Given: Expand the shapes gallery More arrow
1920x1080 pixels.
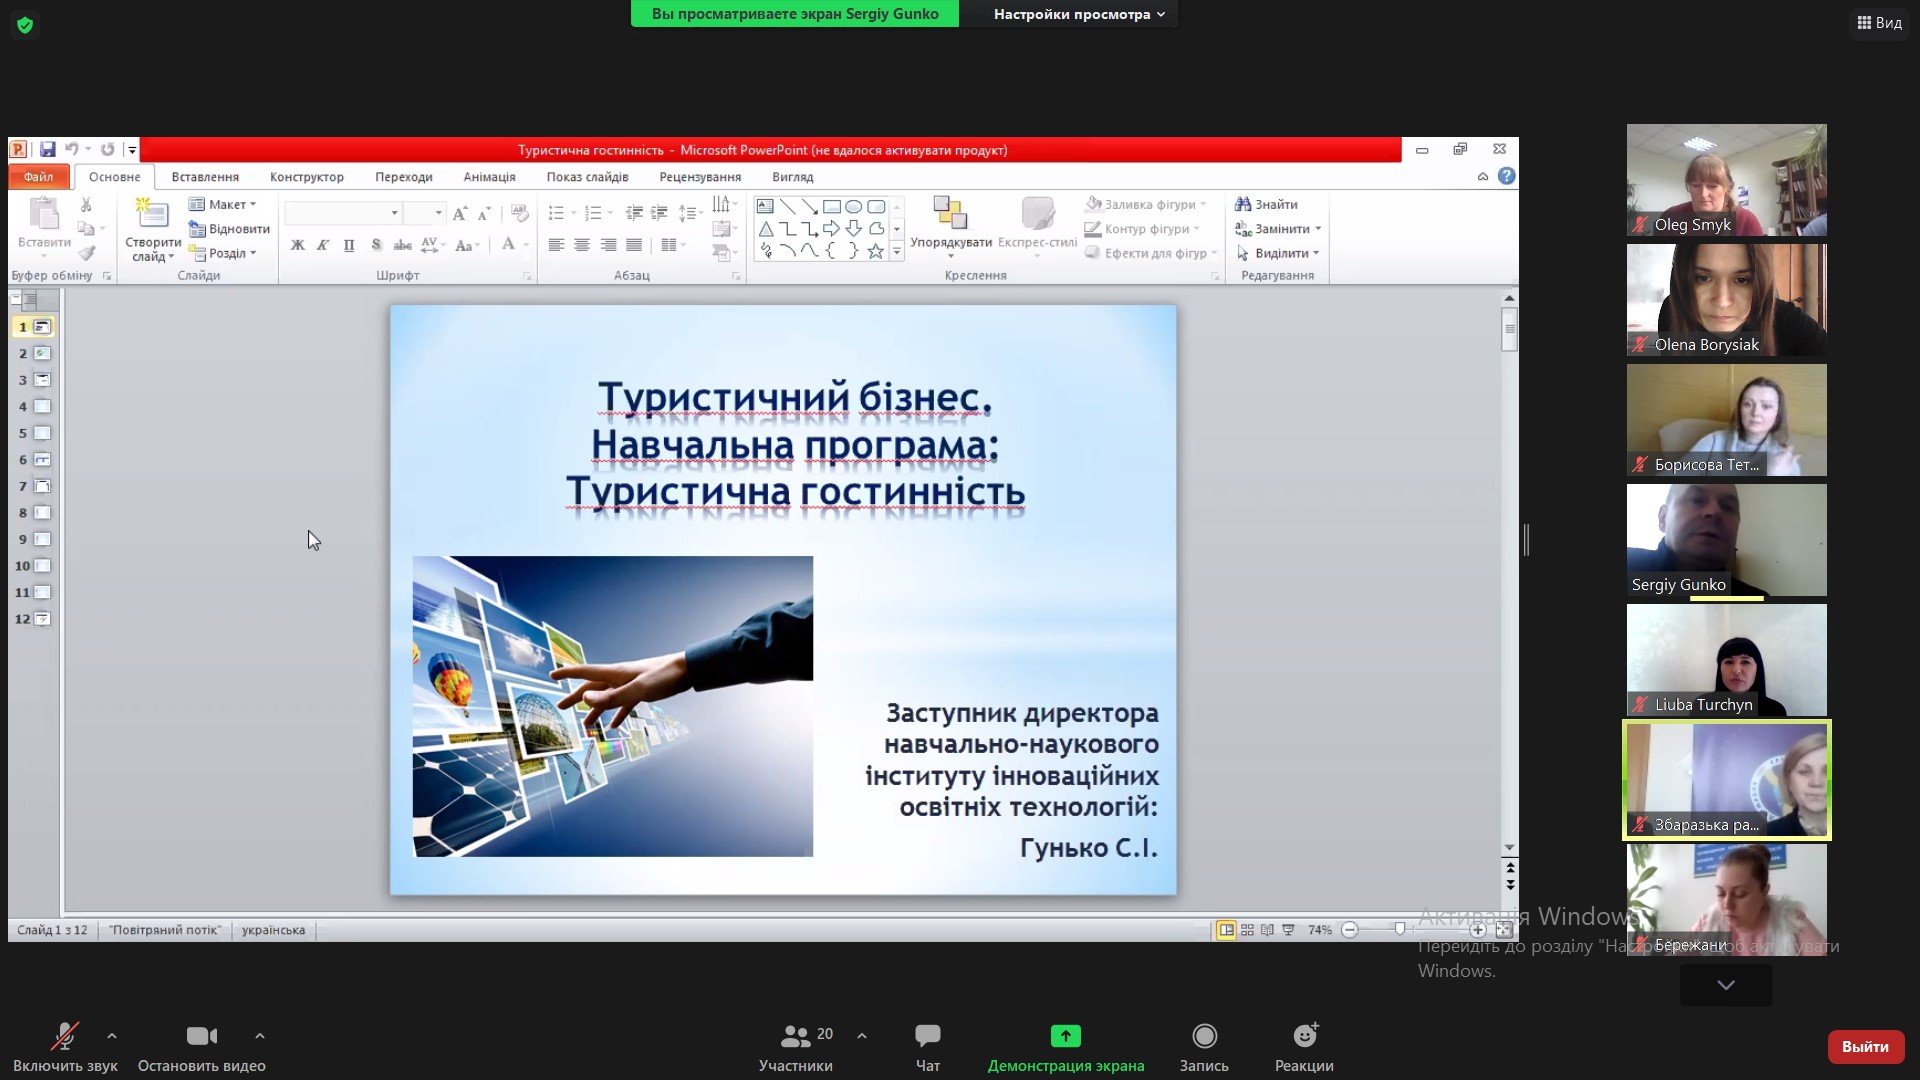Looking at the screenshot, I should [x=897, y=252].
